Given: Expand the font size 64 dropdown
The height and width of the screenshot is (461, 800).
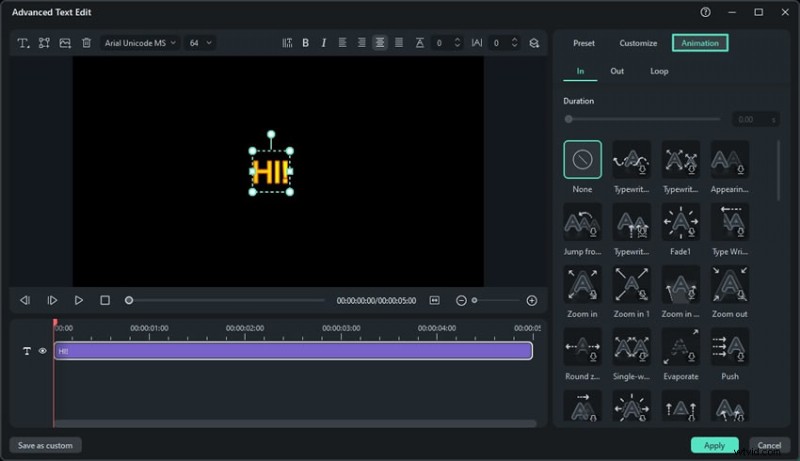Looking at the screenshot, I should 201,43.
